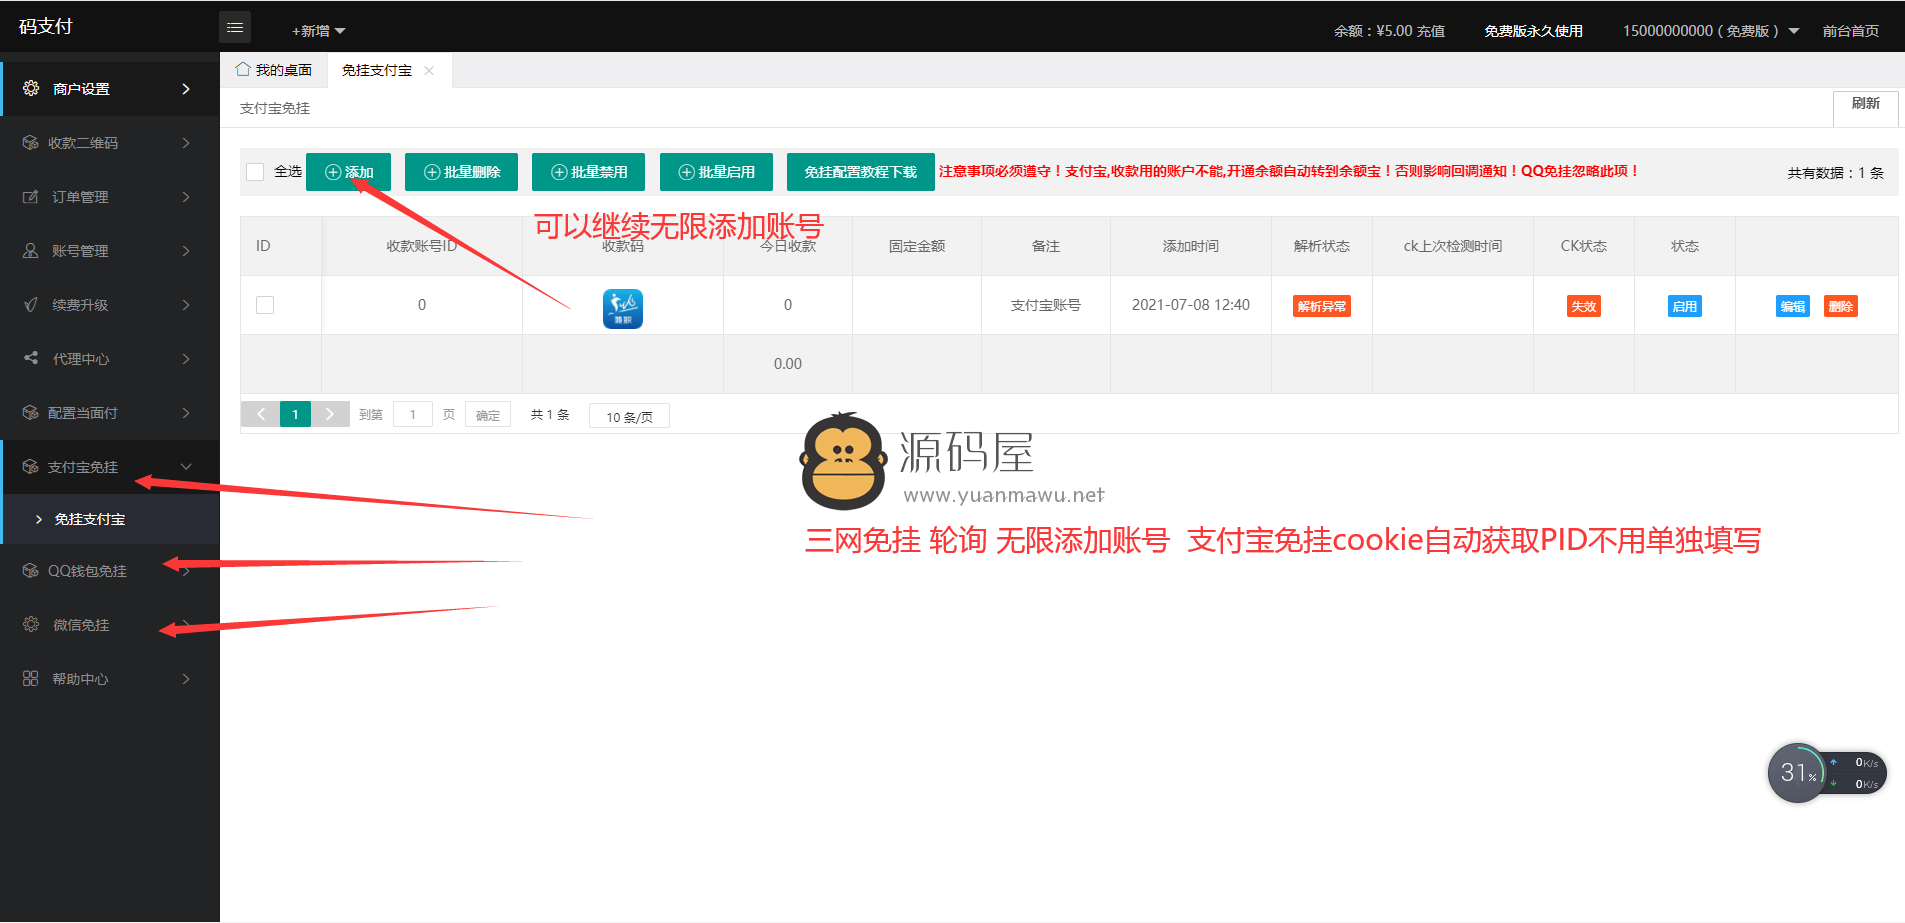
Task: Check the 全选 checkbox
Action: pyautogui.click(x=255, y=172)
